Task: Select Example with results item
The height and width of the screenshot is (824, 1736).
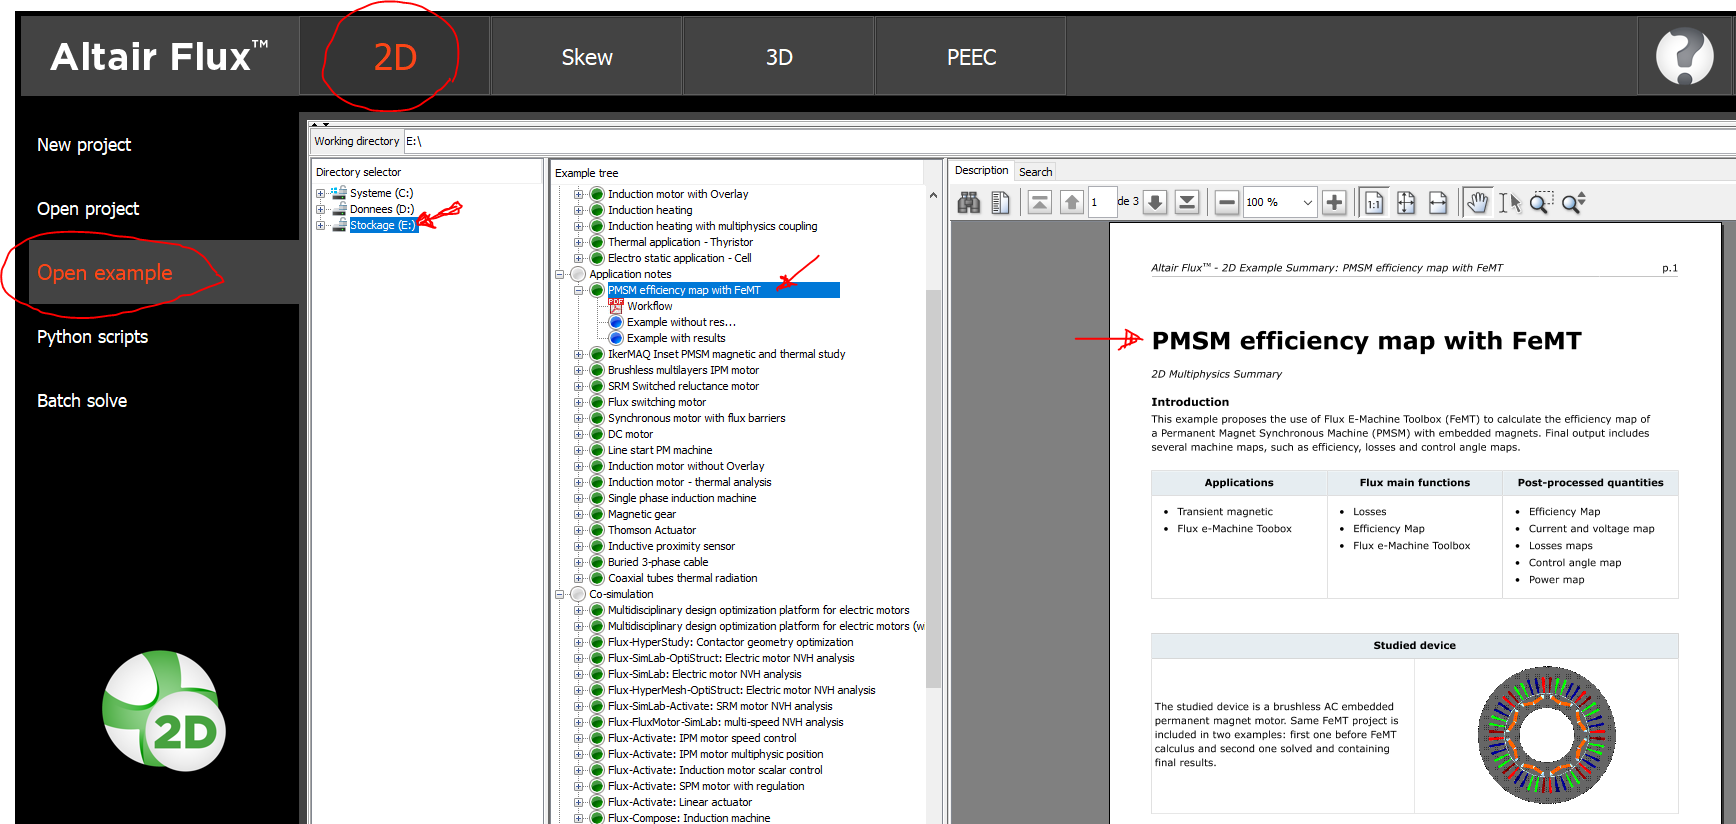Action: (x=676, y=338)
